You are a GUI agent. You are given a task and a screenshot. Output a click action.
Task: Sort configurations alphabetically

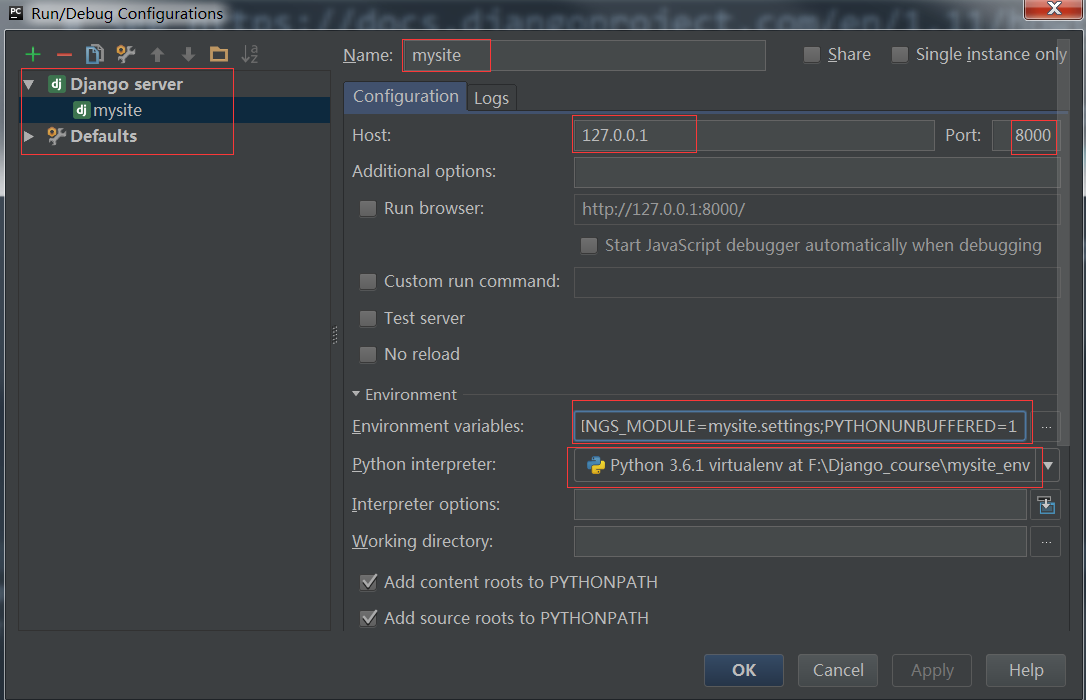click(250, 54)
